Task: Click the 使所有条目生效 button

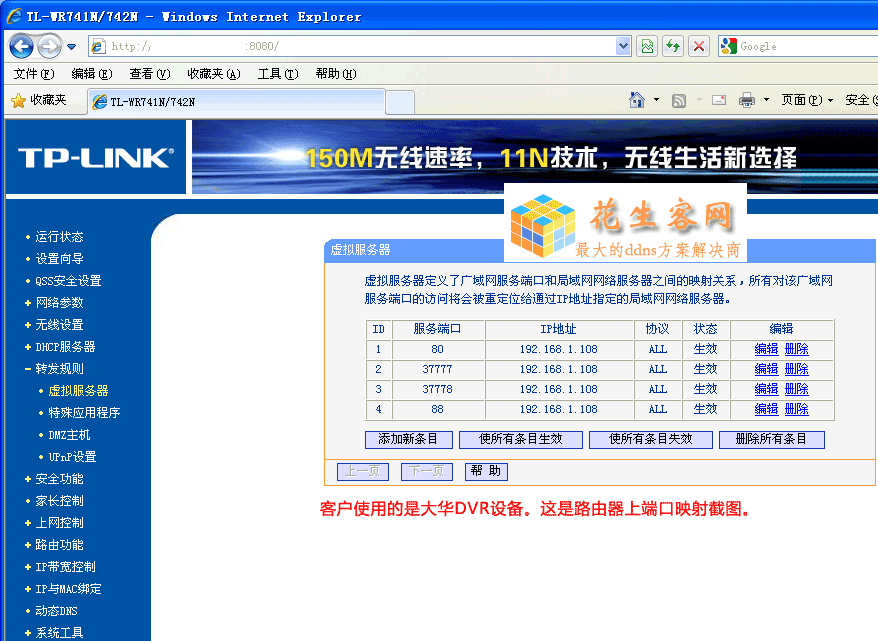Action: pos(520,439)
